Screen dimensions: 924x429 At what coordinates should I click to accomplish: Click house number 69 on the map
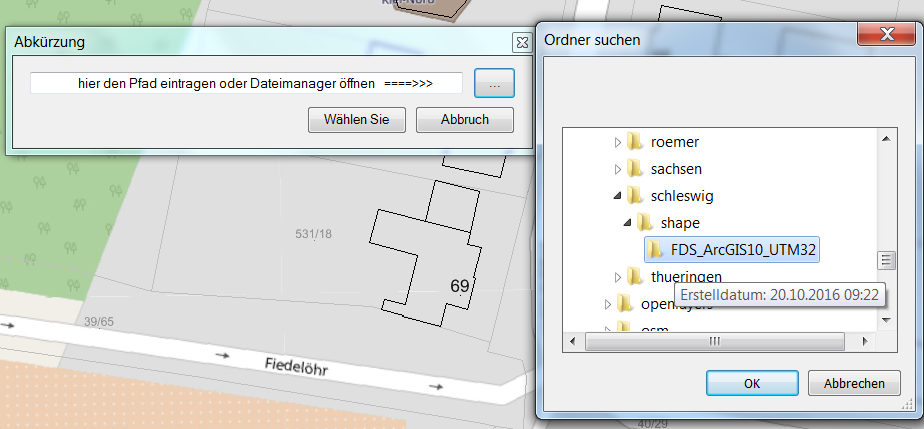[460, 286]
